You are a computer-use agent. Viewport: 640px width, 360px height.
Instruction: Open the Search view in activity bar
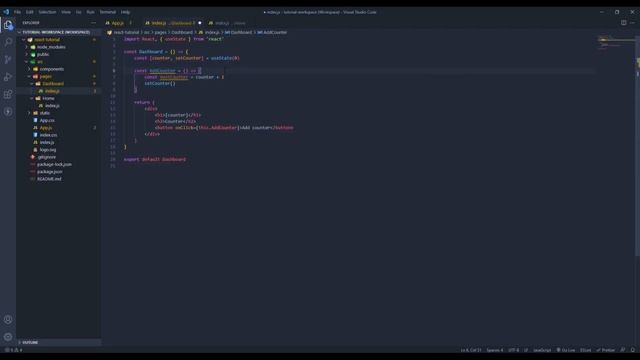tap(8, 42)
